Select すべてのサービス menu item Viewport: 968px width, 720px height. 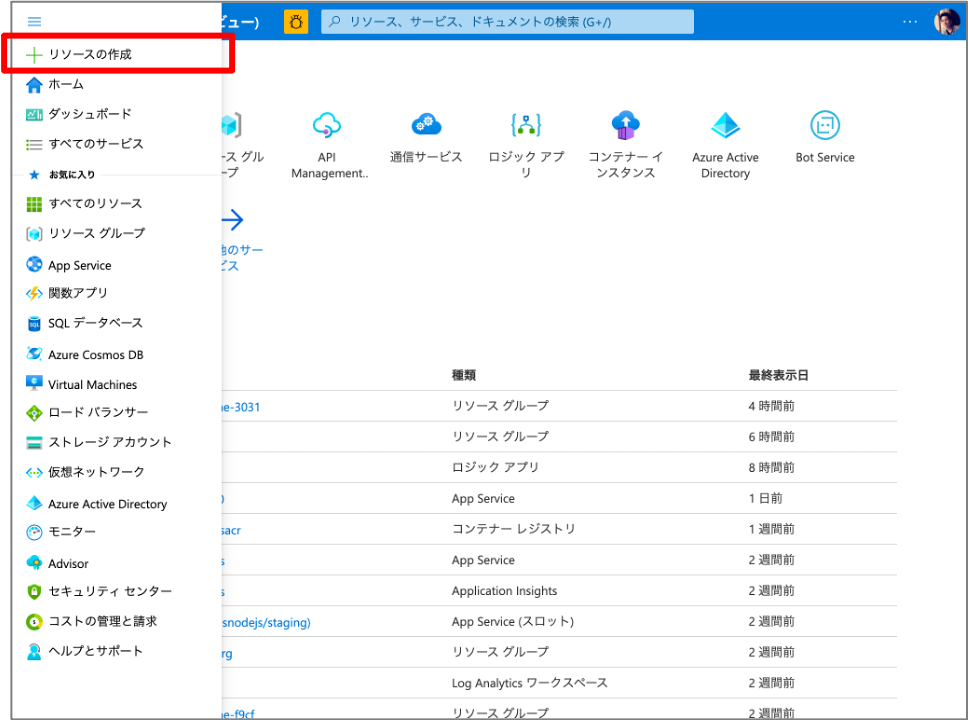pyautogui.click(x=96, y=144)
